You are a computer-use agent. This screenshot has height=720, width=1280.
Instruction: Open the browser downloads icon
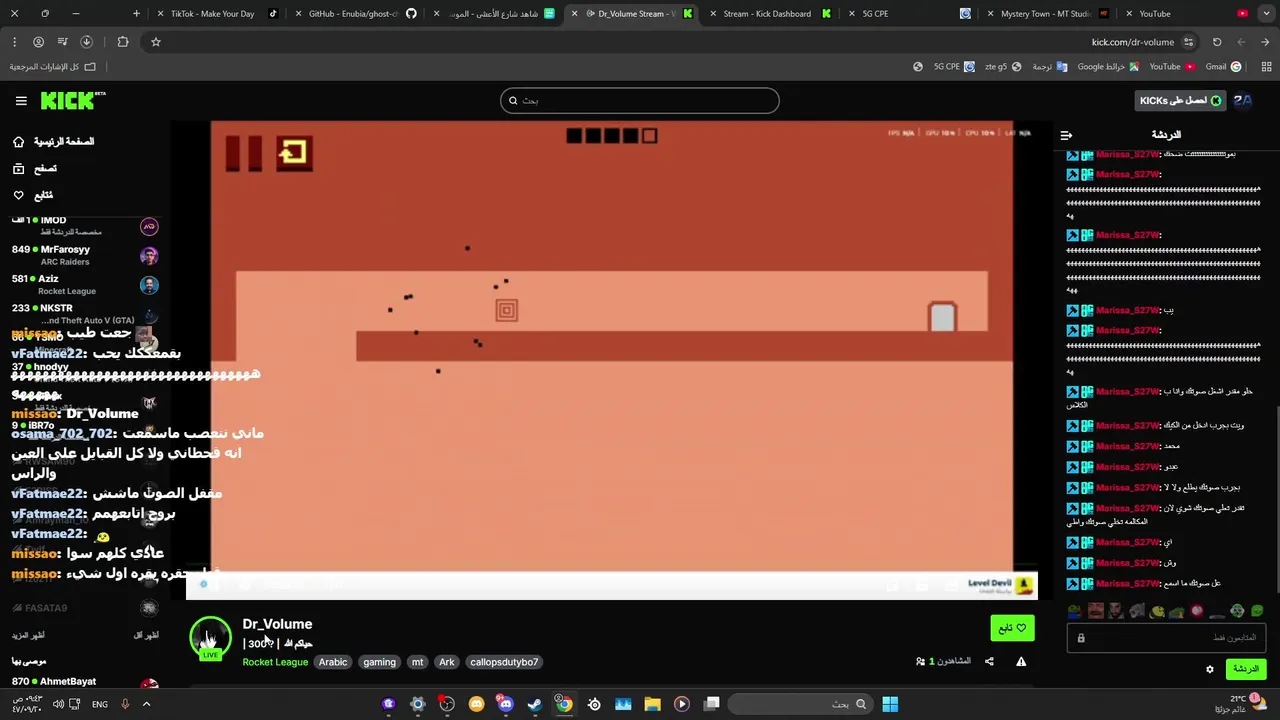[86, 42]
